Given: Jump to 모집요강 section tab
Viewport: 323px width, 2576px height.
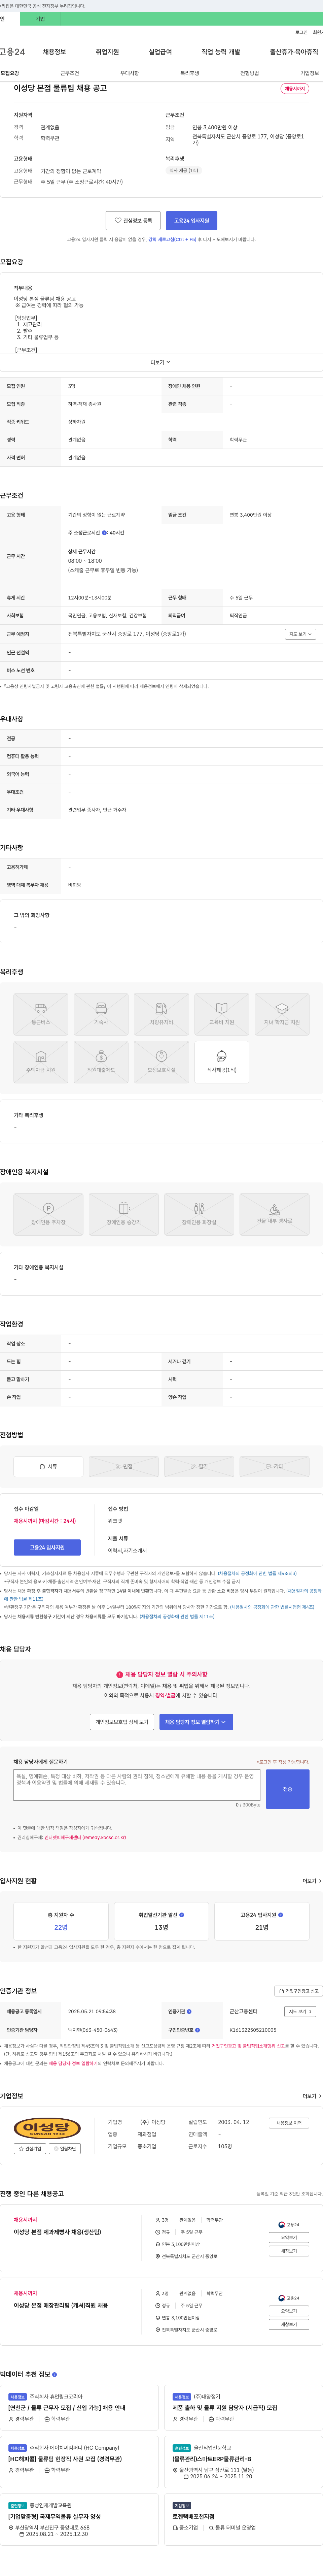Looking at the screenshot, I should 10,73.
